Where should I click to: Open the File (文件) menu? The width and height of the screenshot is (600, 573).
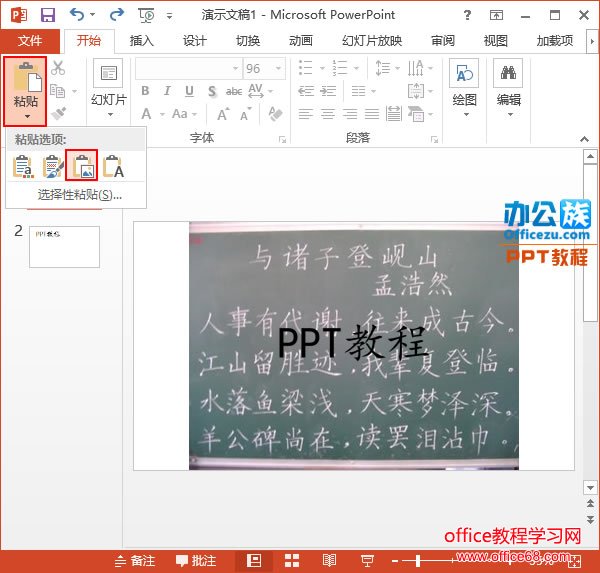(x=30, y=41)
